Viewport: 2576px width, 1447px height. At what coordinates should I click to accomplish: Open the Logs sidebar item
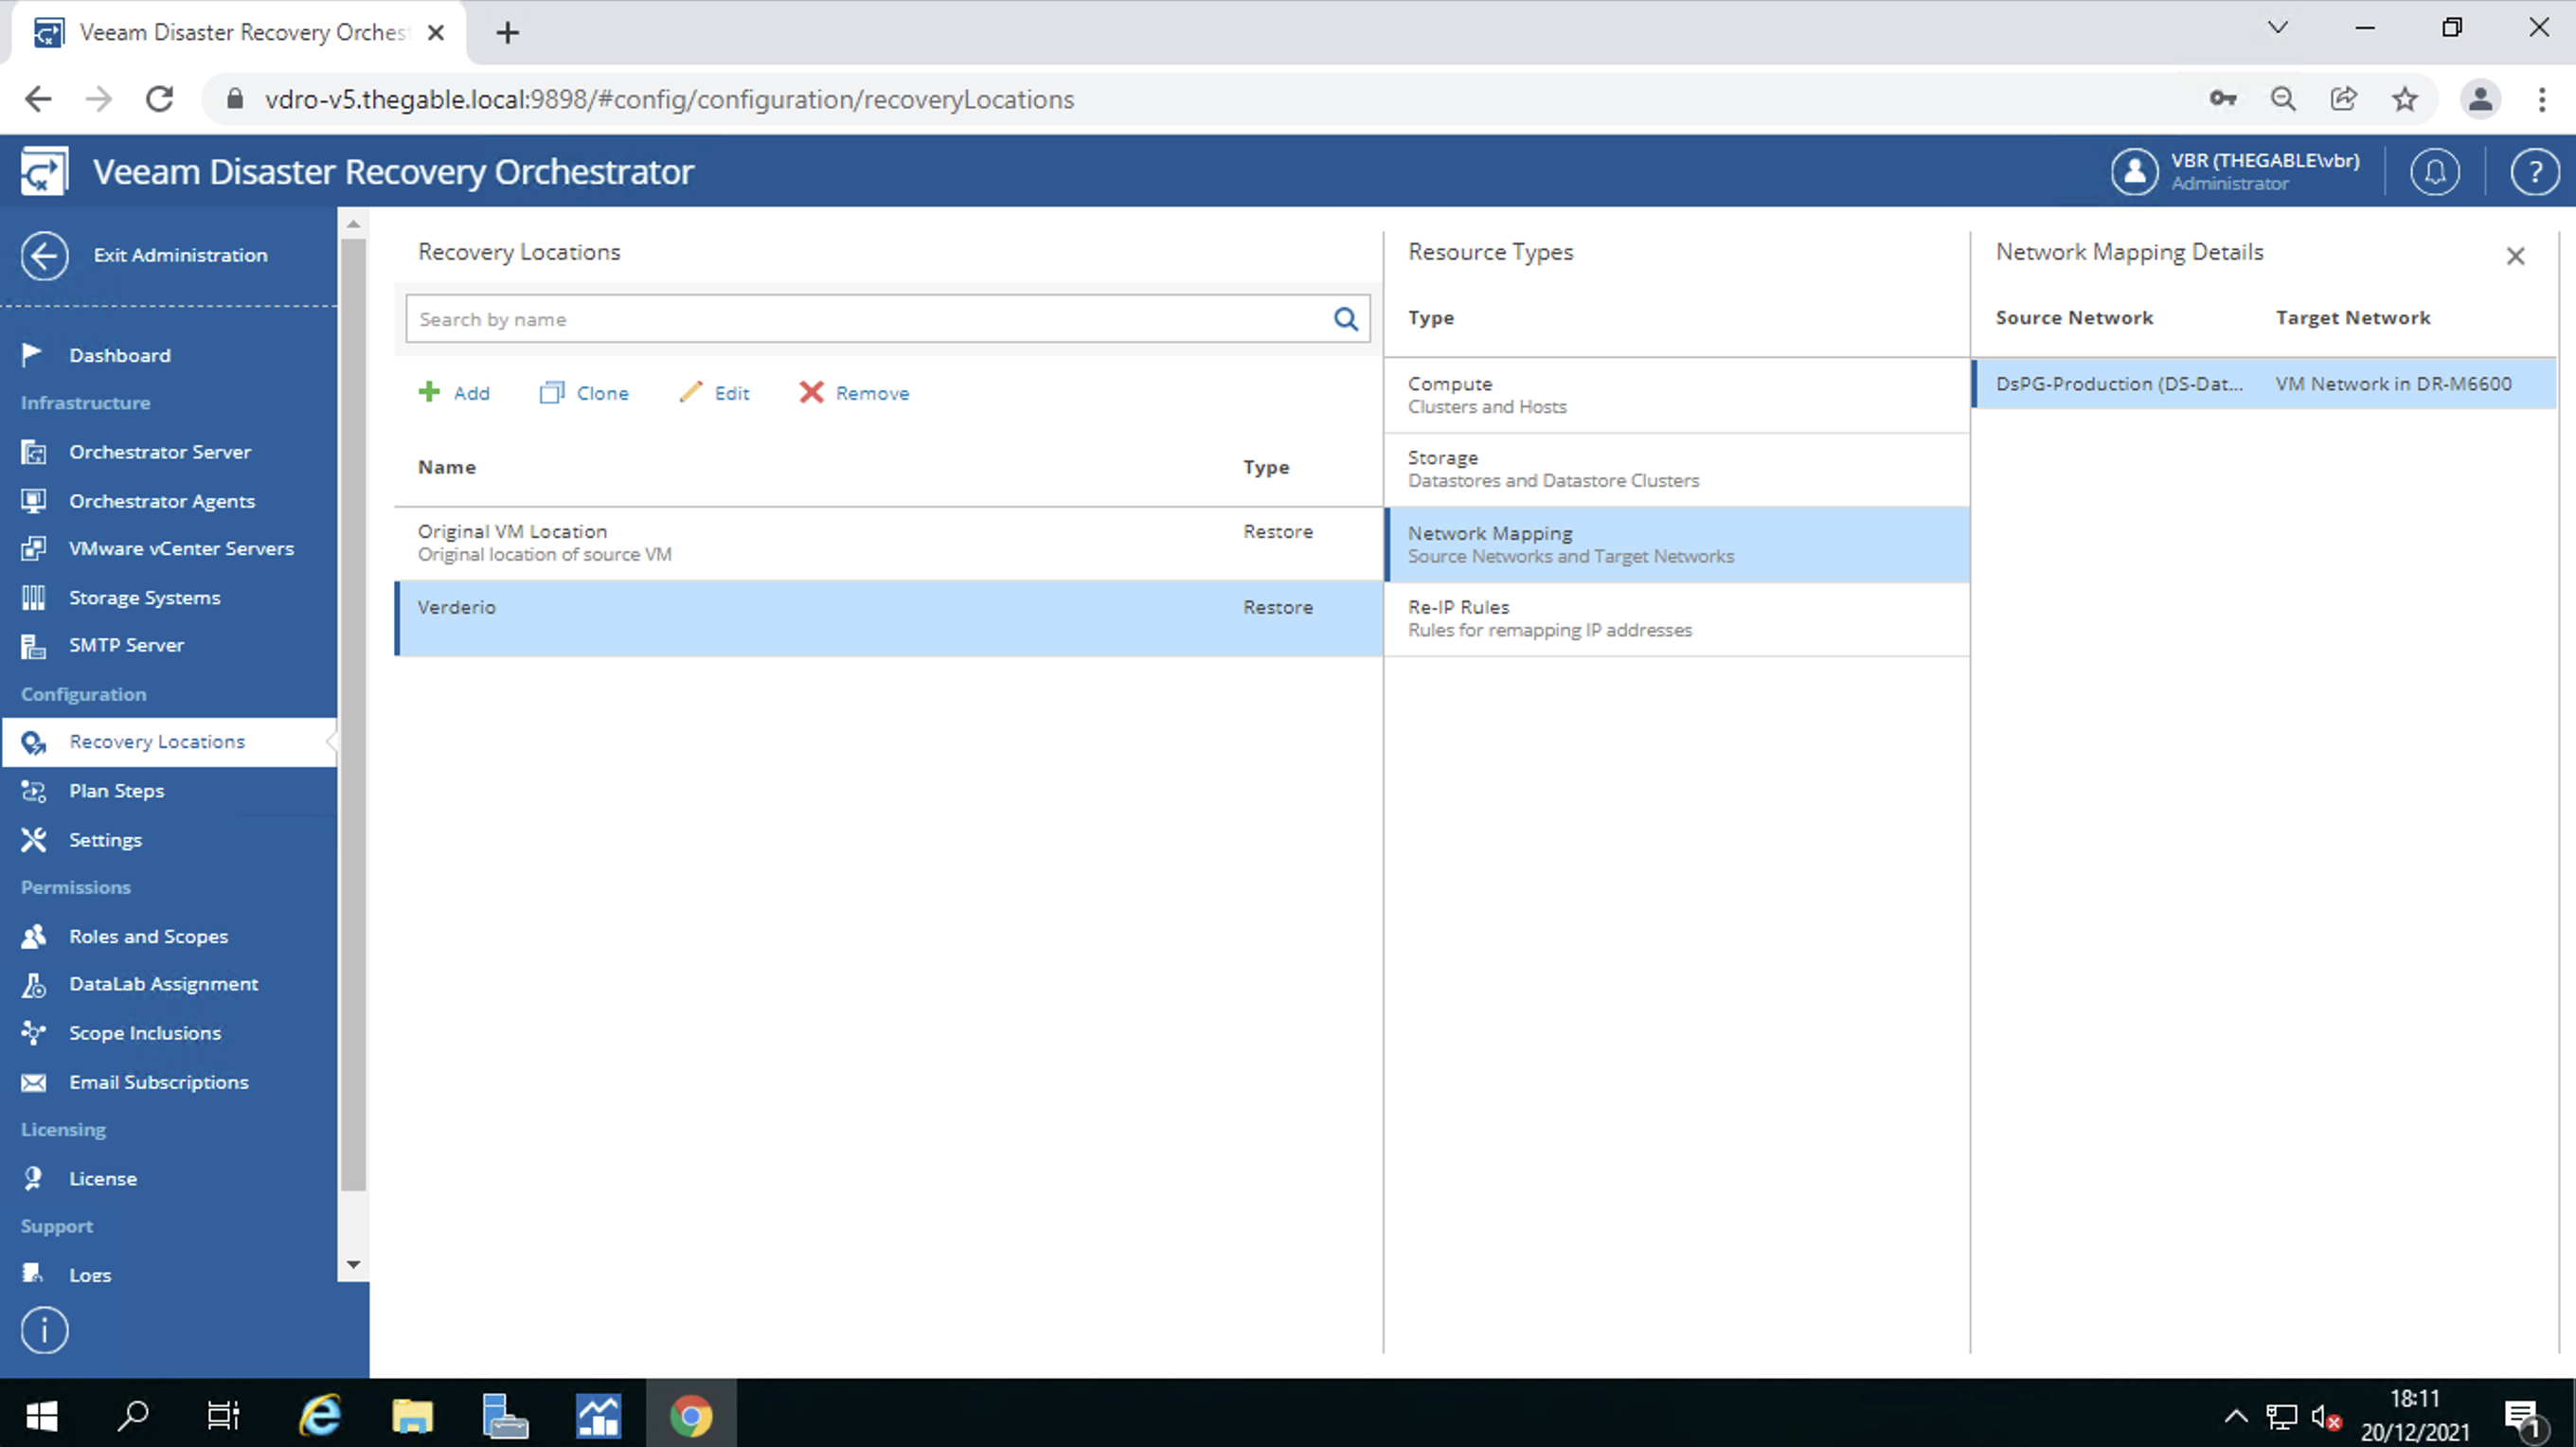pyautogui.click(x=89, y=1275)
